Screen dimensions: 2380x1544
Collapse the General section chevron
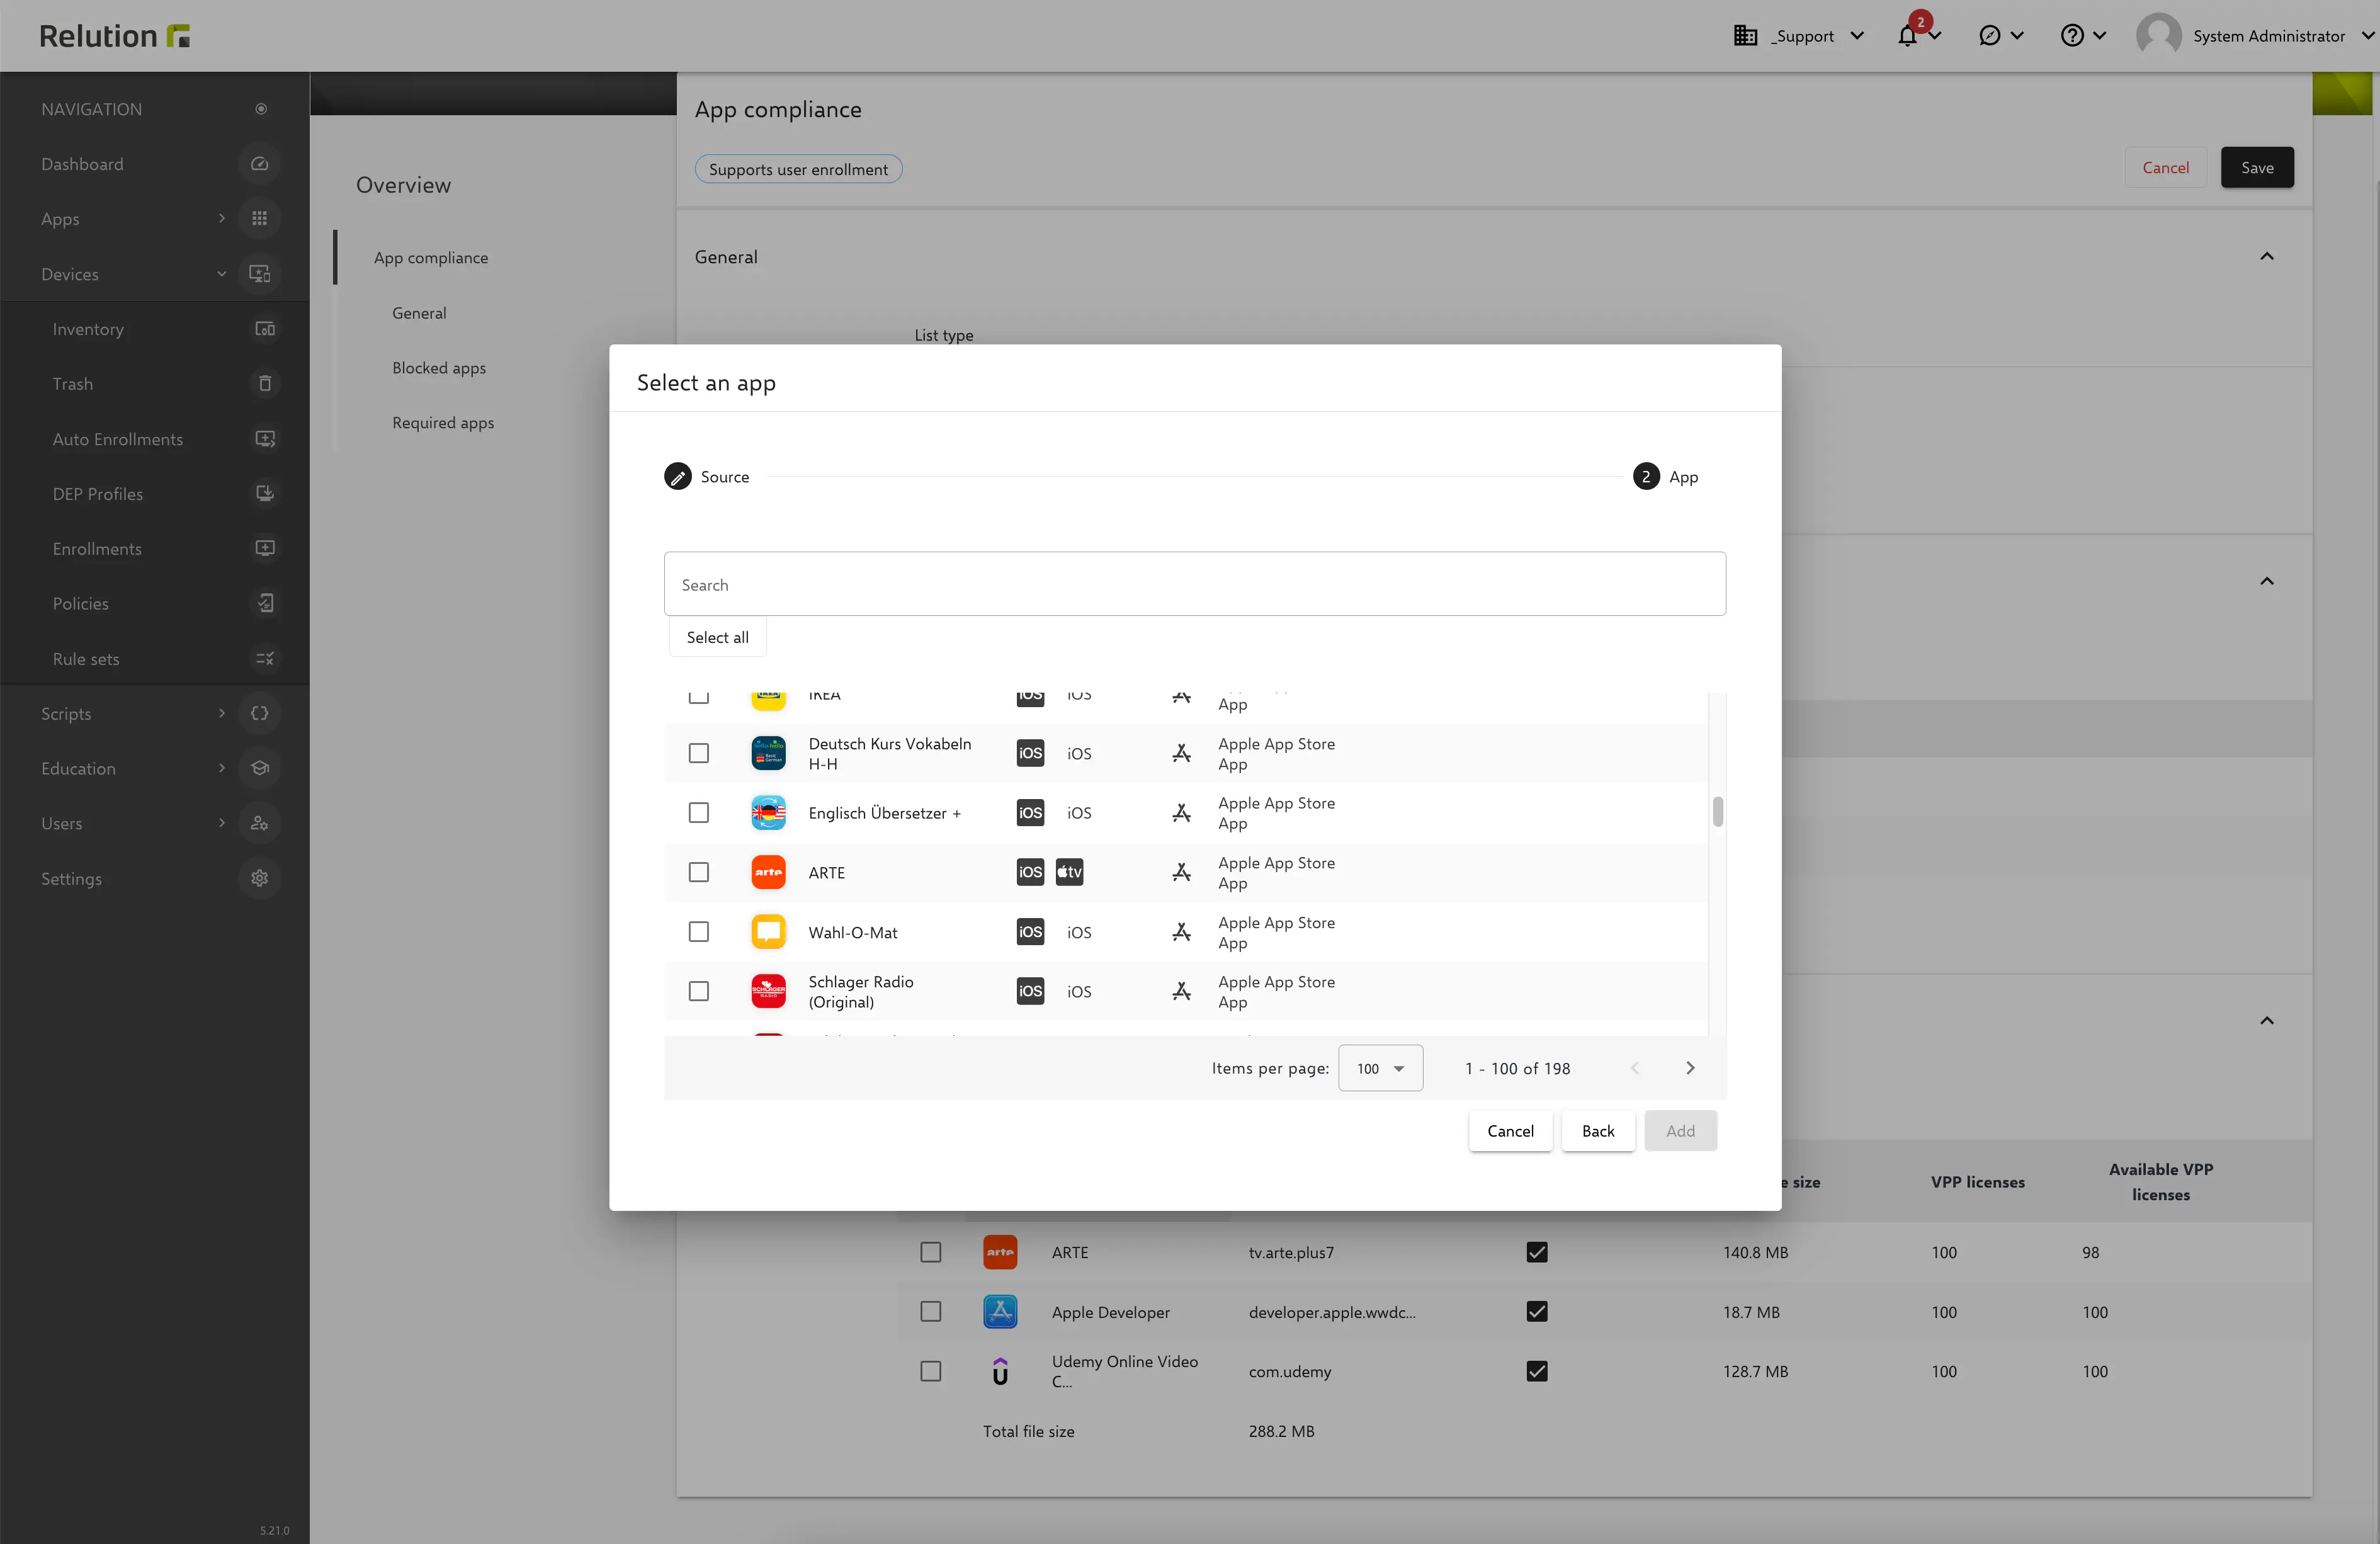click(2266, 256)
